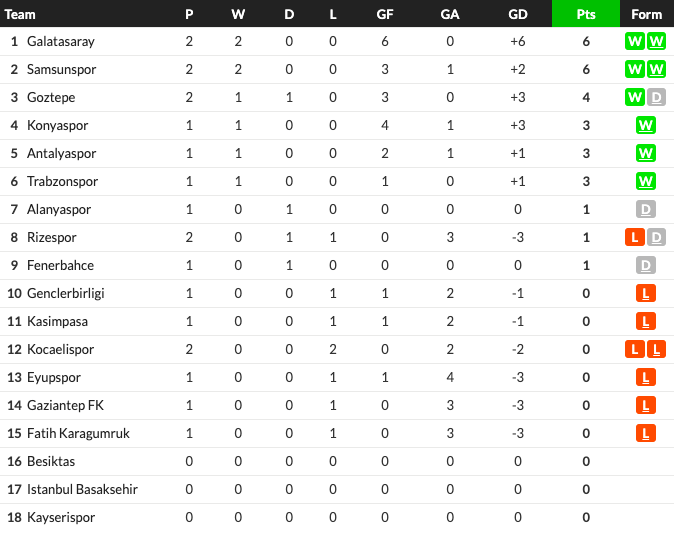Click Goztepe's grey D form badge
Image resolution: width=675 pixels, height=541 pixels.
click(656, 97)
